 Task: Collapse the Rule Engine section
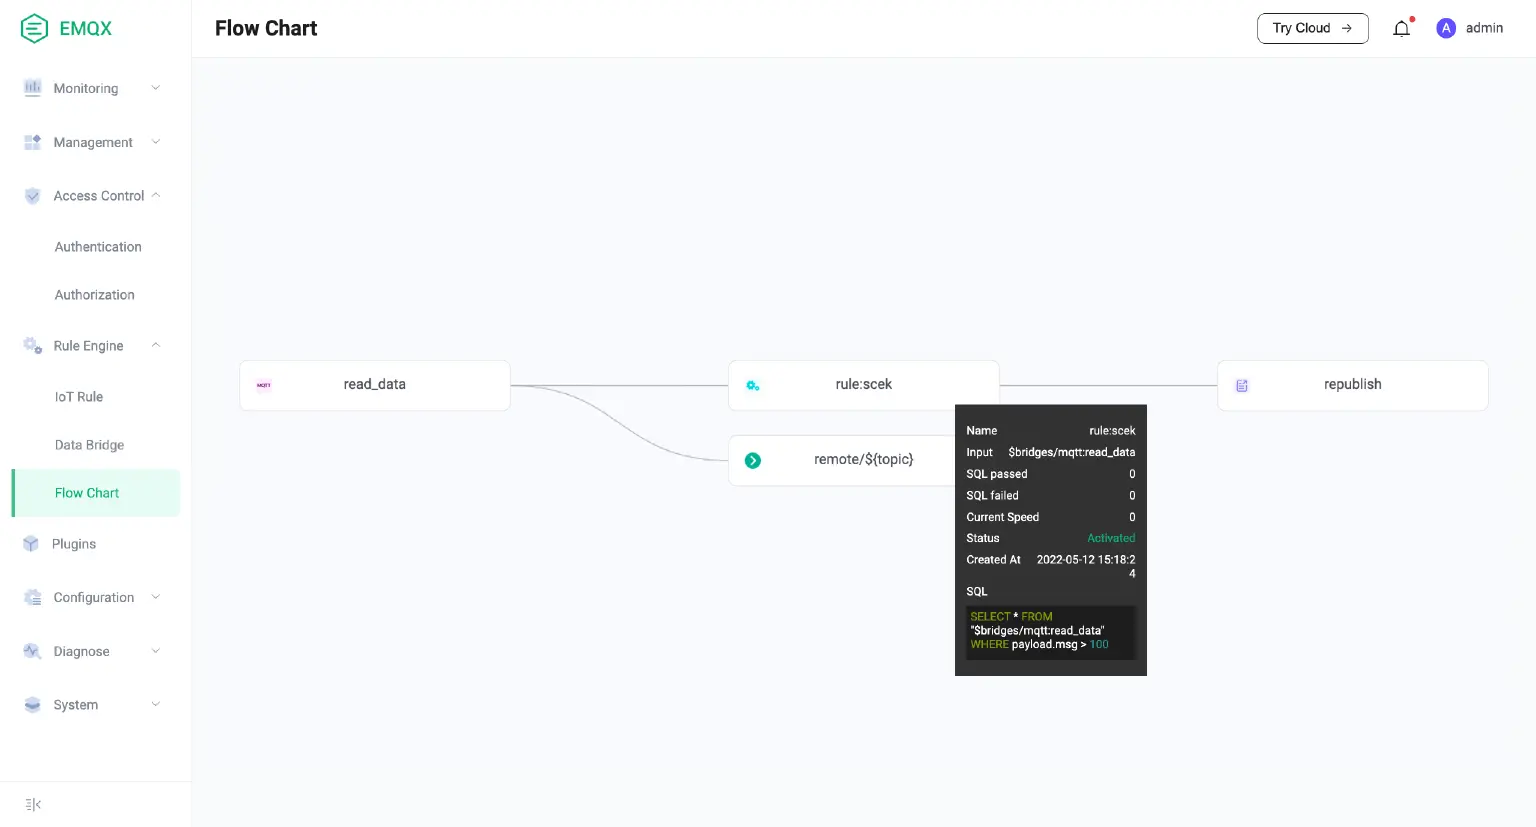tap(88, 345)
